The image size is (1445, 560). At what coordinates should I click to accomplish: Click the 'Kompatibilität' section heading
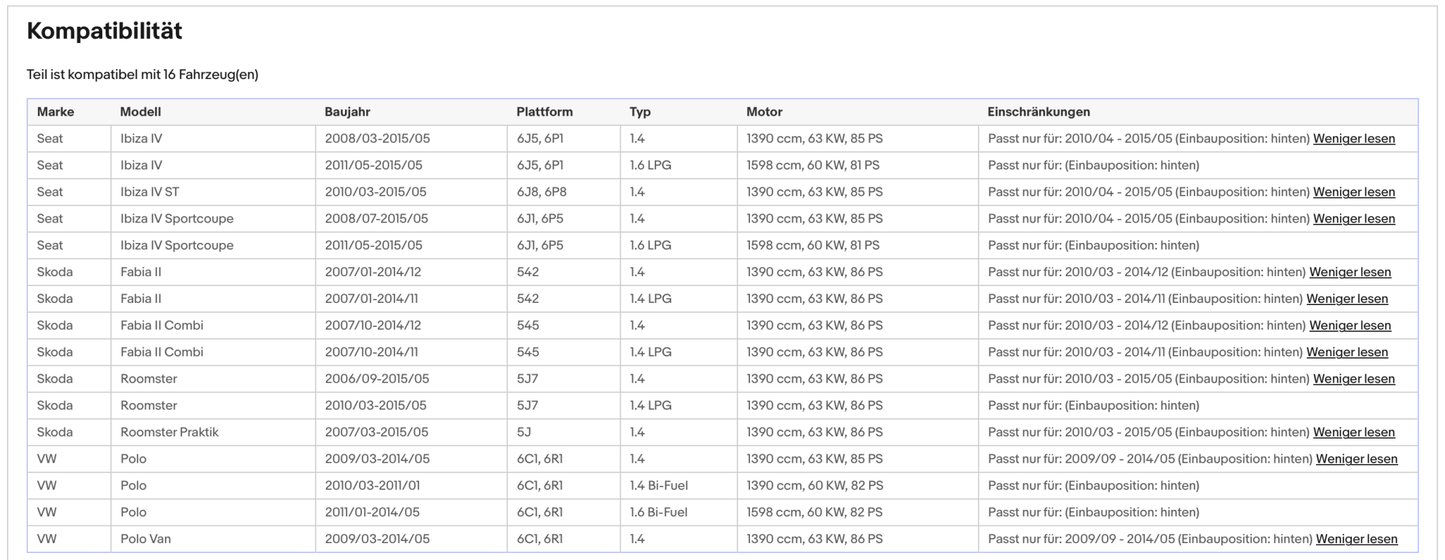104,31
